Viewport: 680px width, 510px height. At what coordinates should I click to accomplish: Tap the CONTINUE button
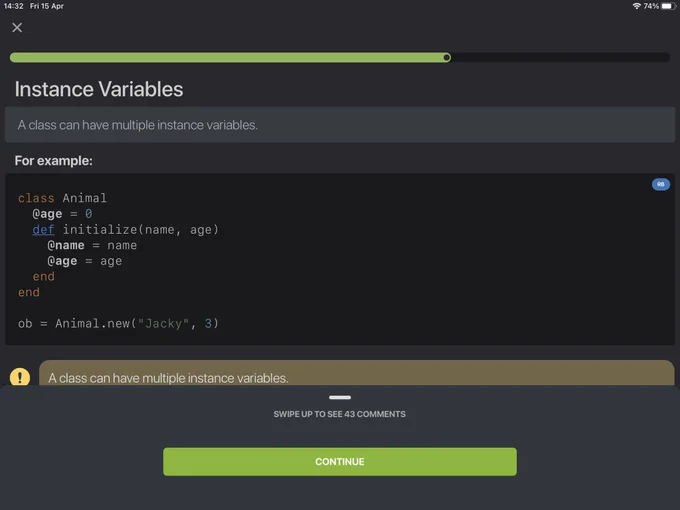tap(340, 461)
